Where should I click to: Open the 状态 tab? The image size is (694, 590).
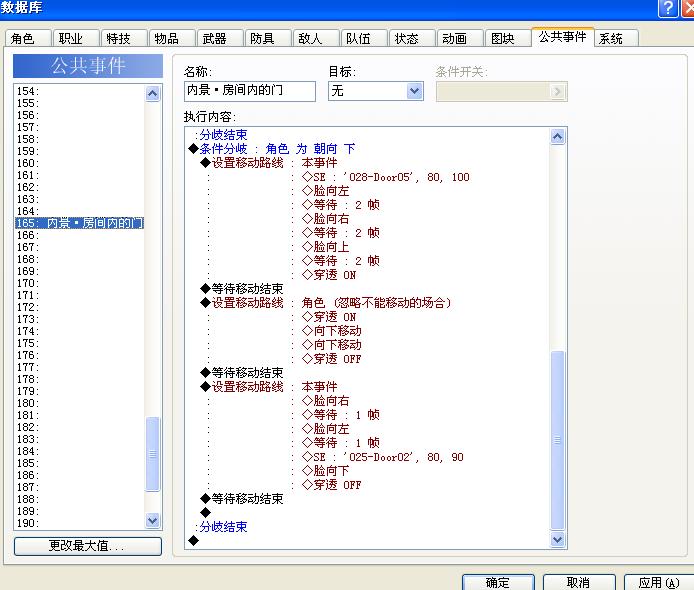[412, 39]
